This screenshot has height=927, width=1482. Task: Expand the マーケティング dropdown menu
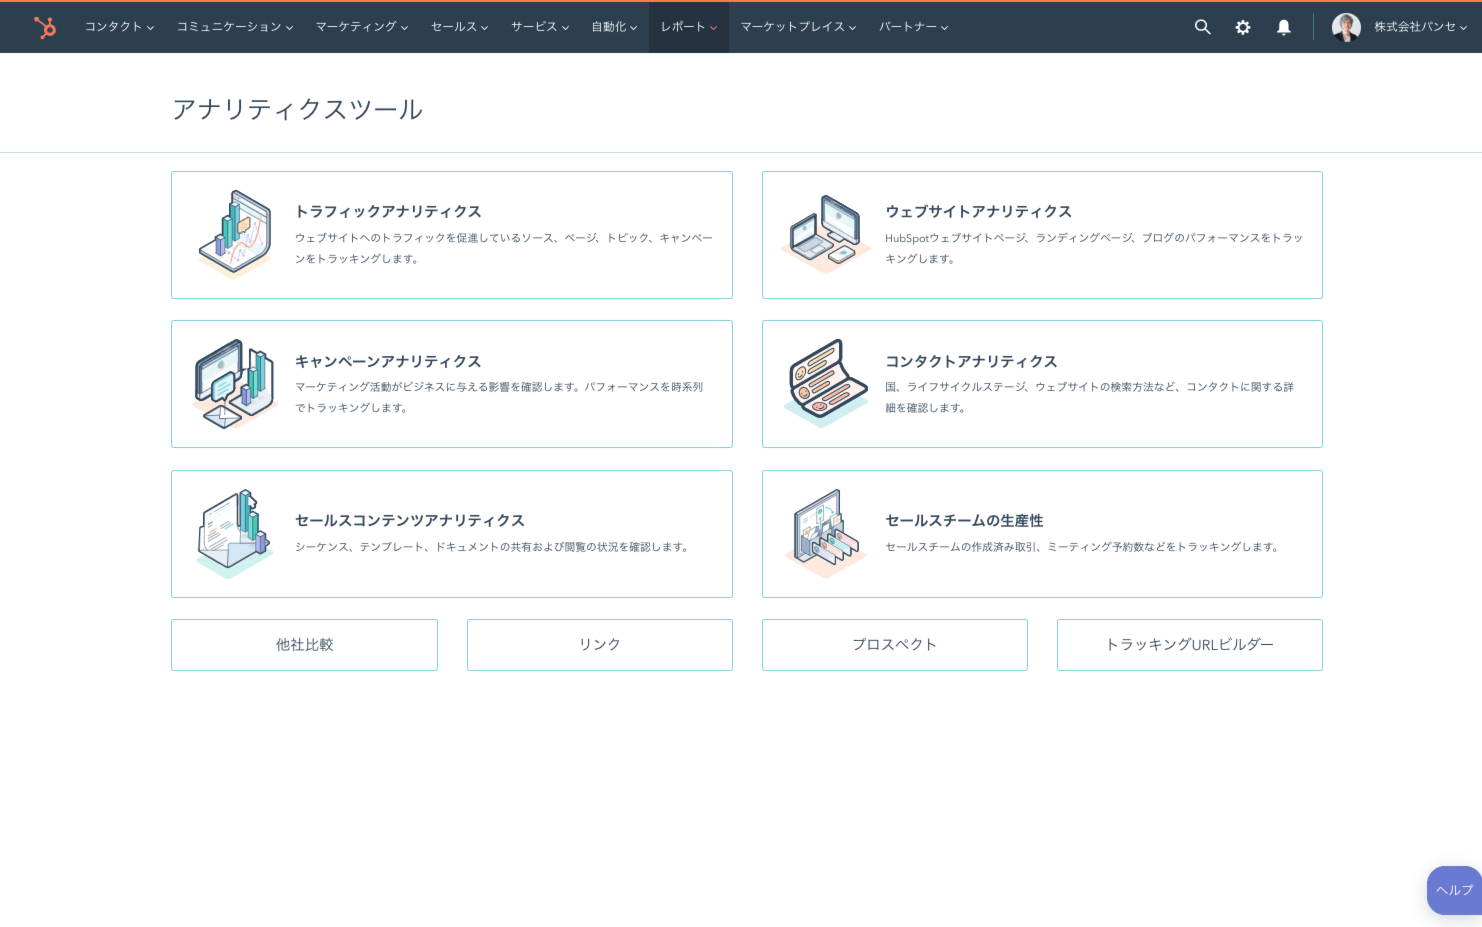tap(361, 27)
